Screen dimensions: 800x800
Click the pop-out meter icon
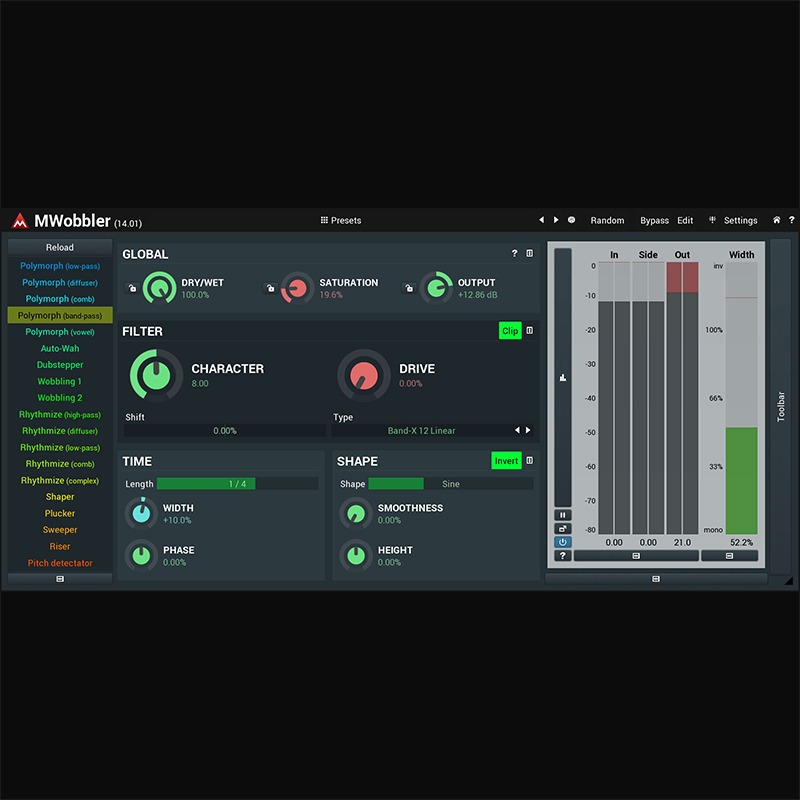click(x=563, y=529)
